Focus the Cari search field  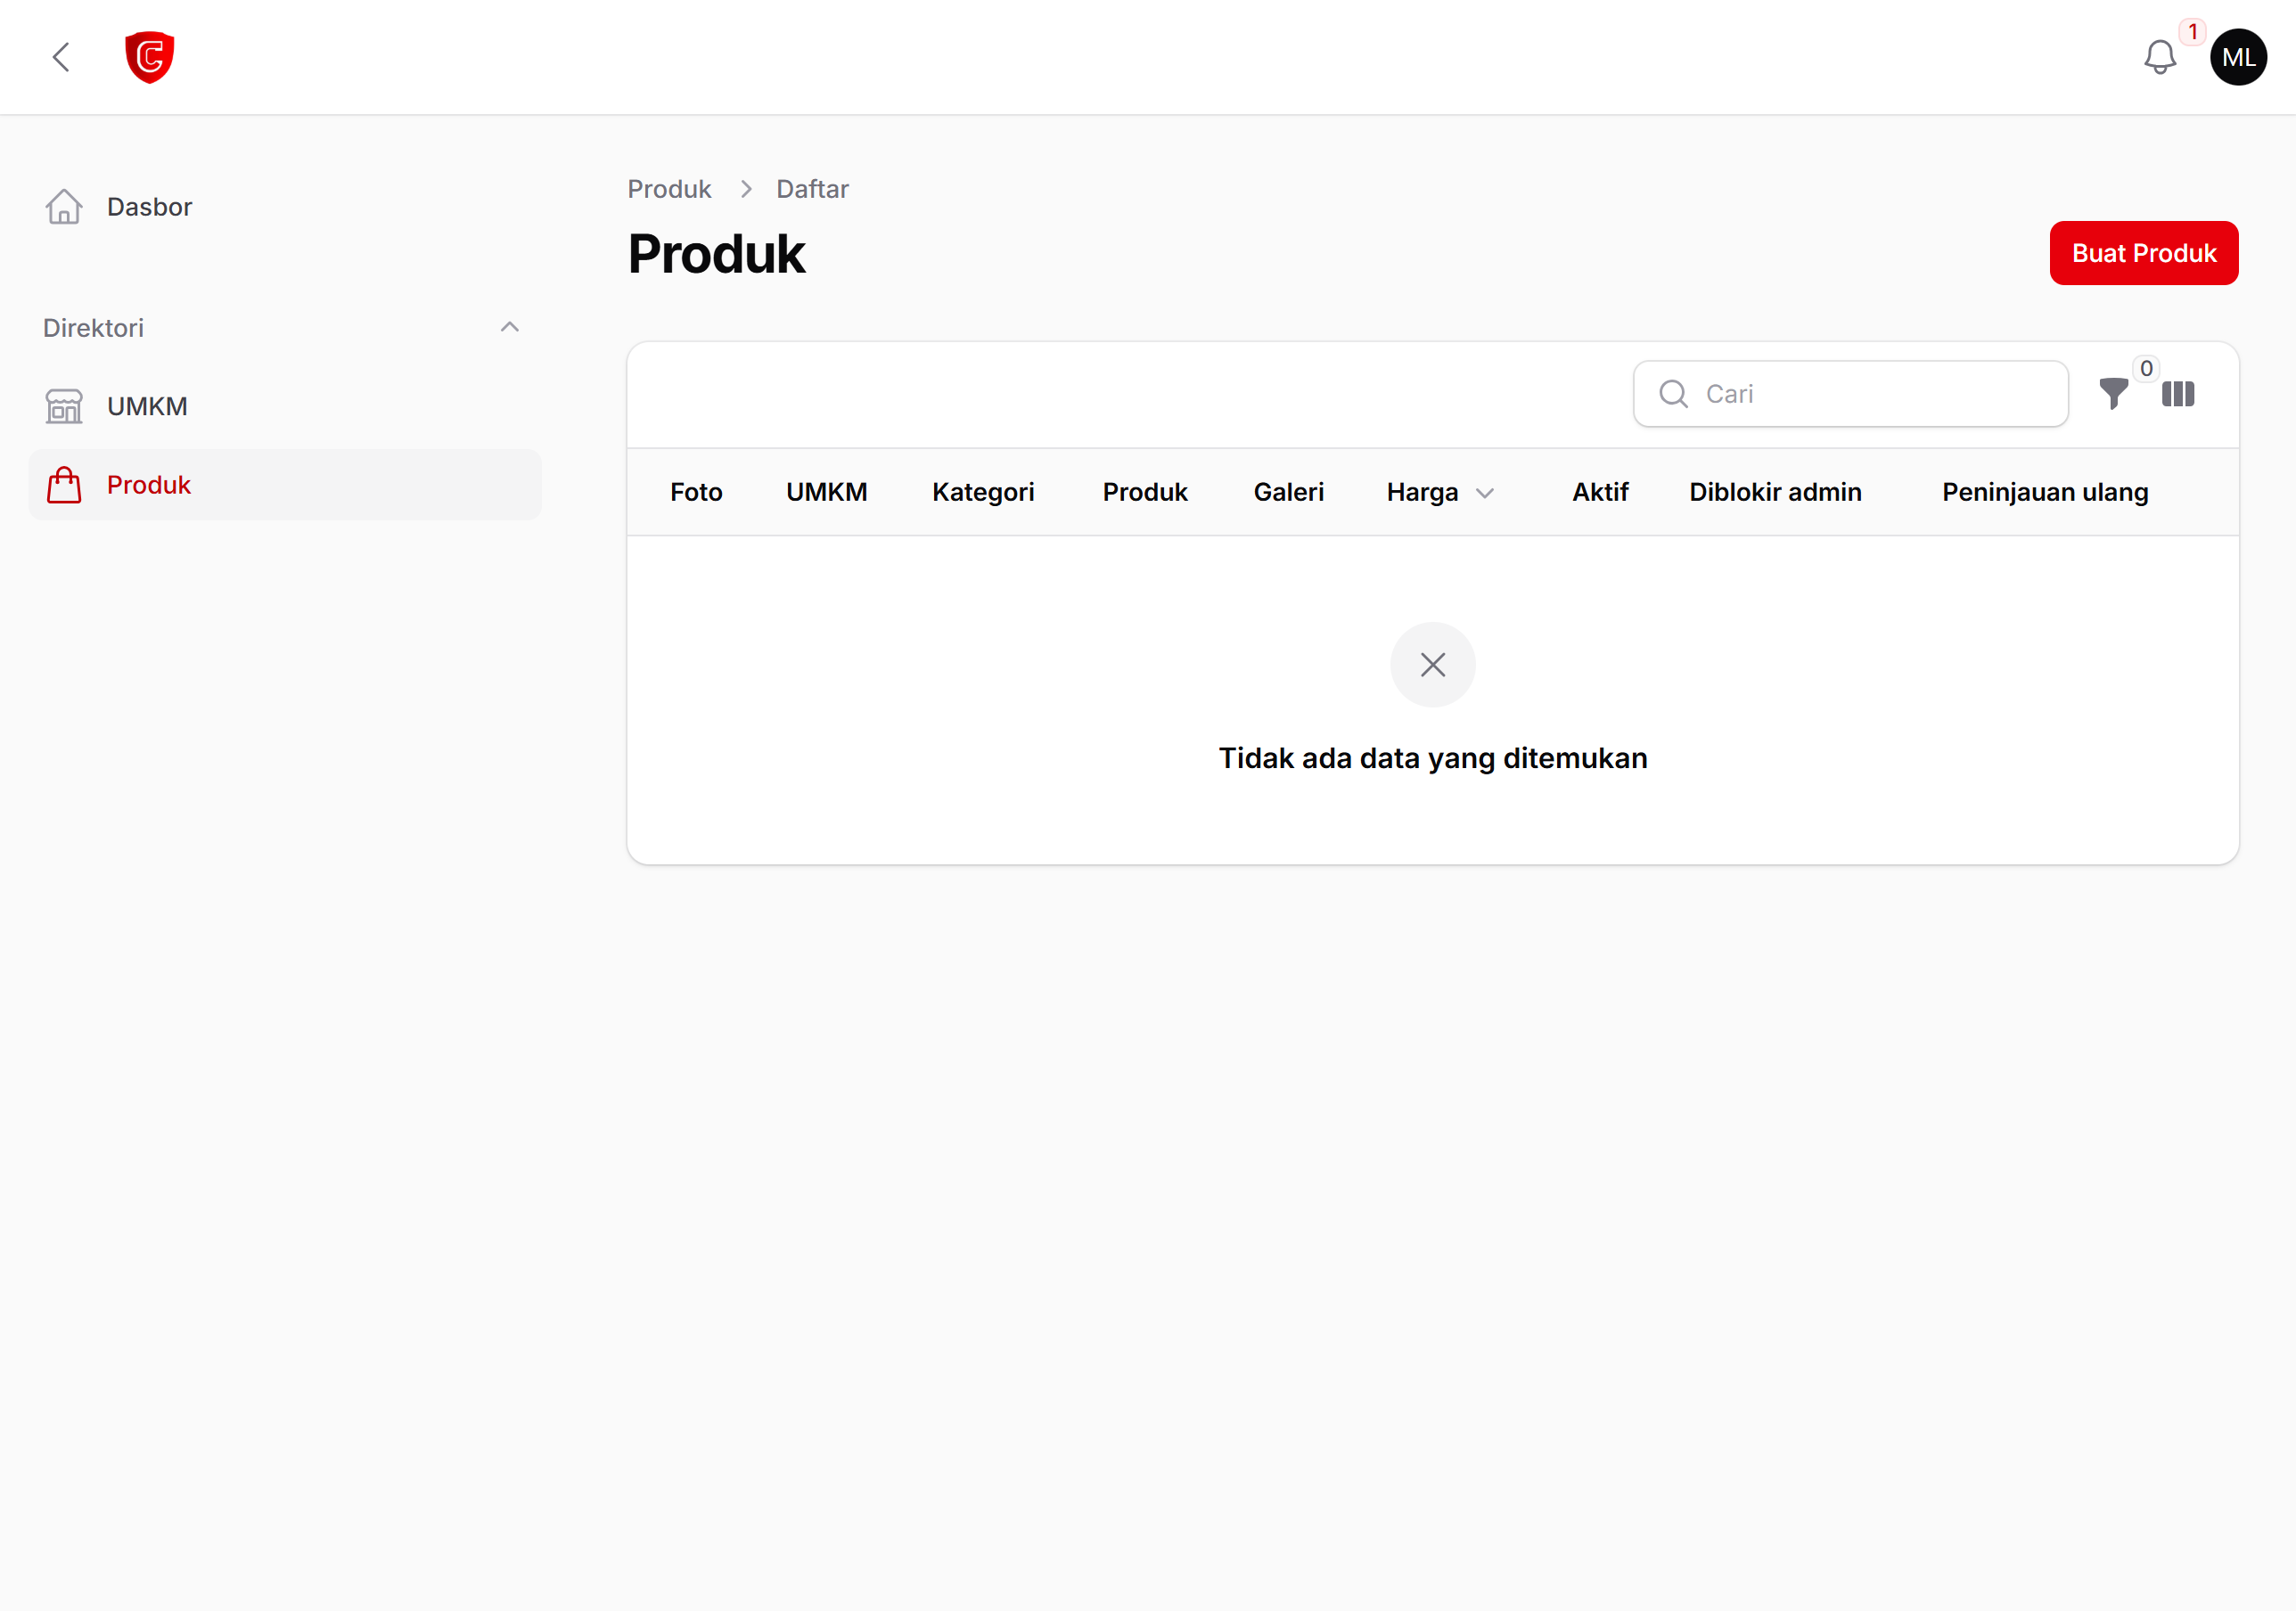pyautogui.click(x=1850, y=394)
